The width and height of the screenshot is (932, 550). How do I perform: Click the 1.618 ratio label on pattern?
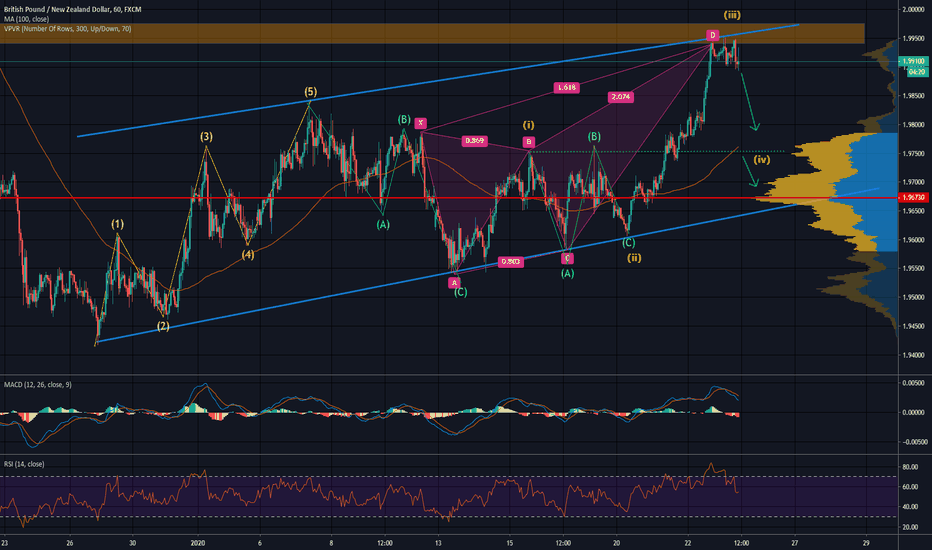pos(566,88)
